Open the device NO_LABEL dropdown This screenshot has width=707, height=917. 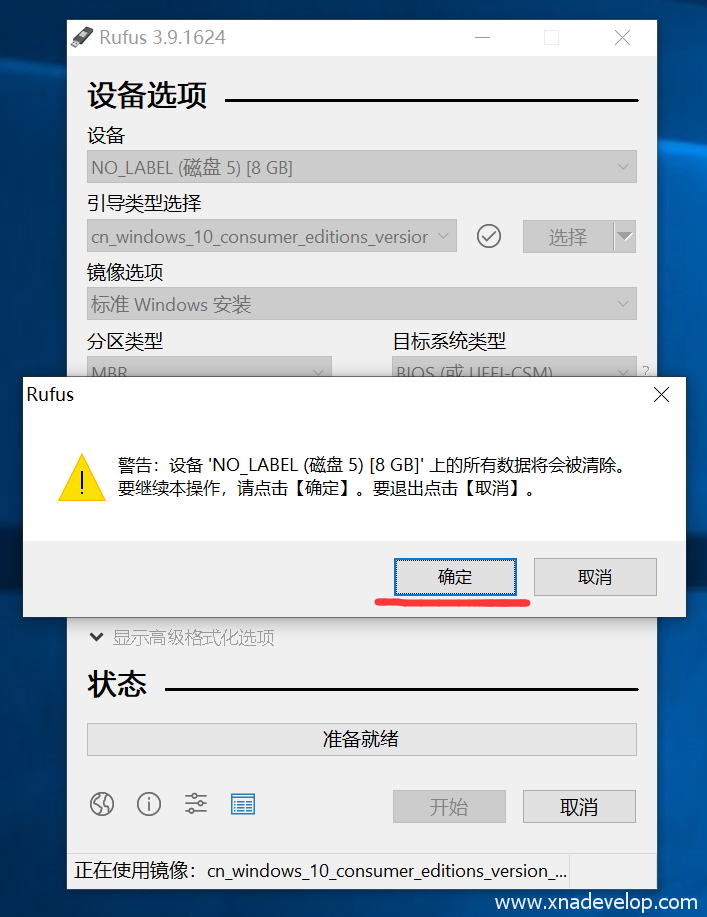point(361,167)
